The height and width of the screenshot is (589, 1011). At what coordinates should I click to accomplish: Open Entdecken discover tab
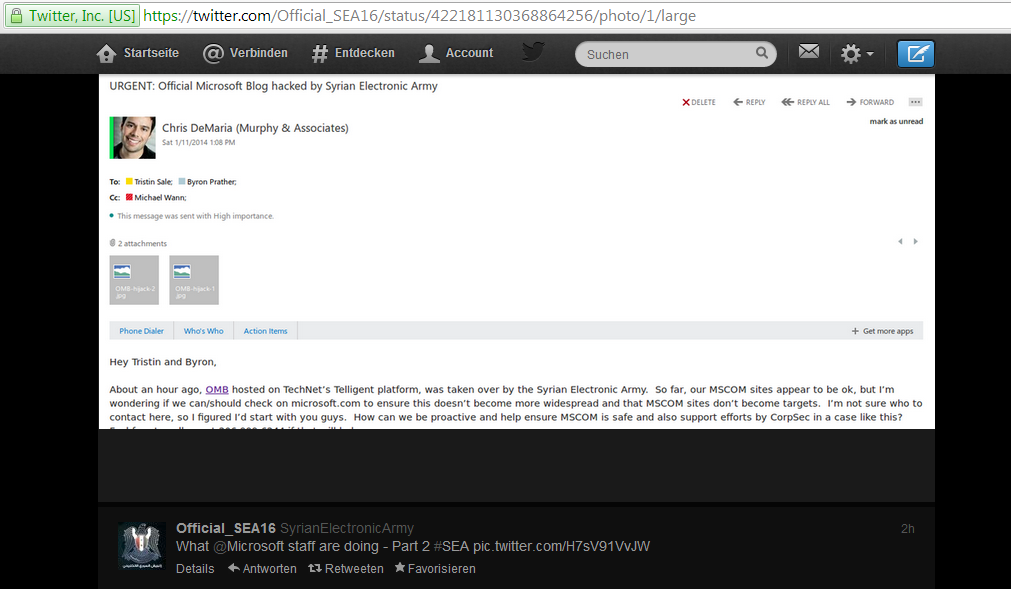pos(353,53)
